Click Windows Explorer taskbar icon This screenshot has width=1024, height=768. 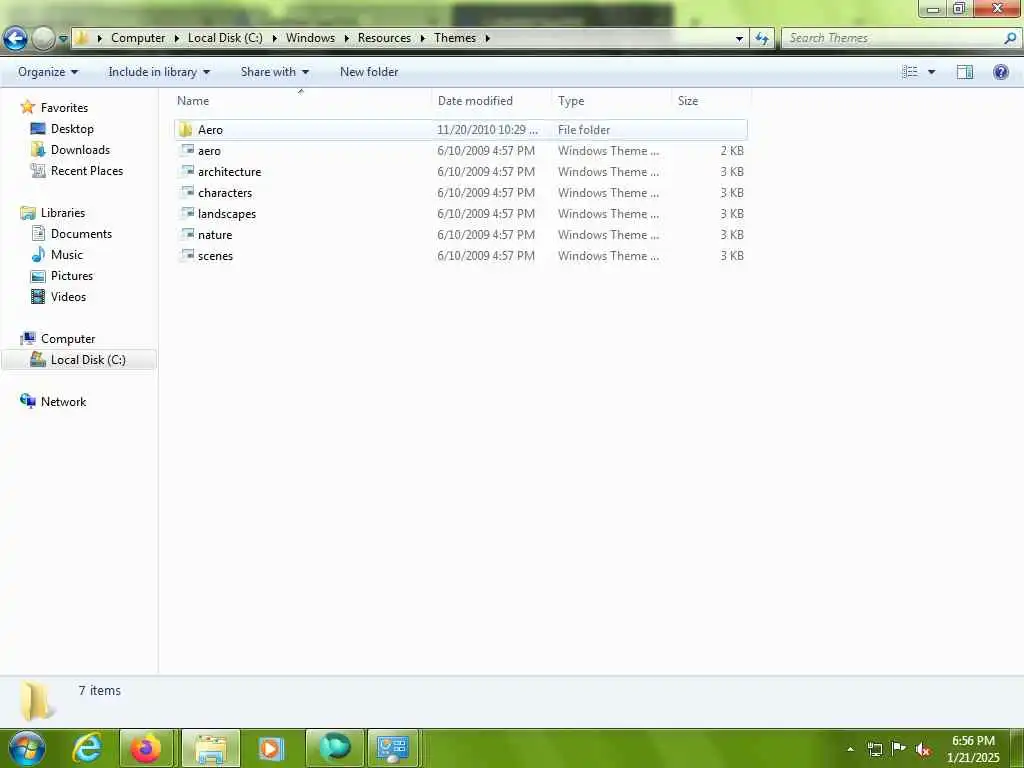coord(210,748)
